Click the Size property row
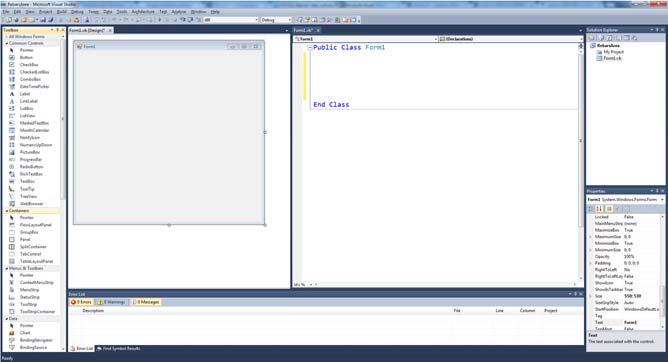The image size is (668, 362). pos(625,296)
